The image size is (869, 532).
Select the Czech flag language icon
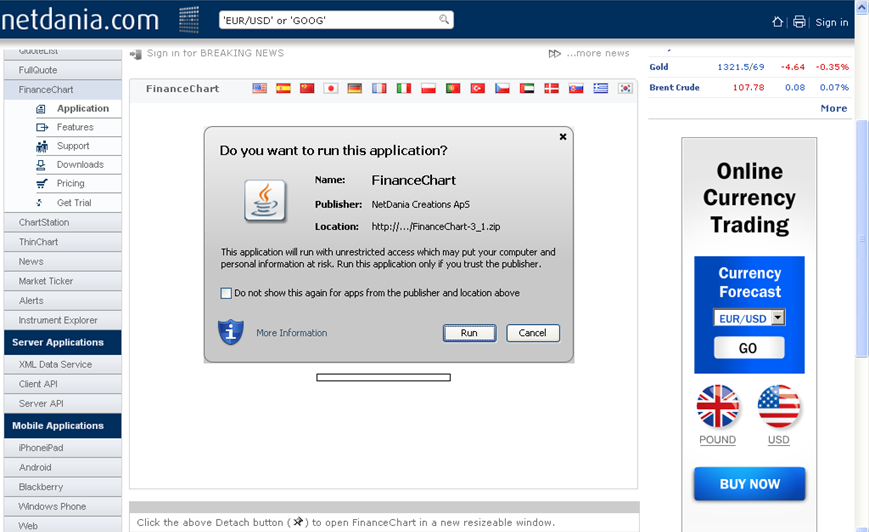pos(502,88)
